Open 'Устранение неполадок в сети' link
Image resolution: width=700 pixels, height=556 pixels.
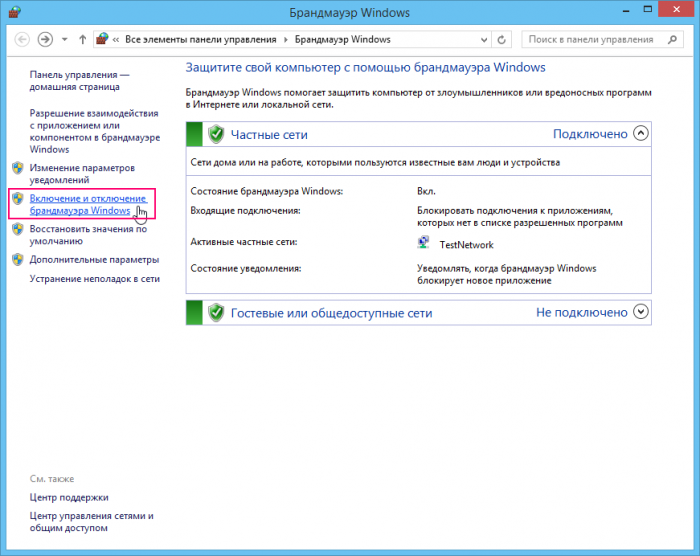[95, 279]
